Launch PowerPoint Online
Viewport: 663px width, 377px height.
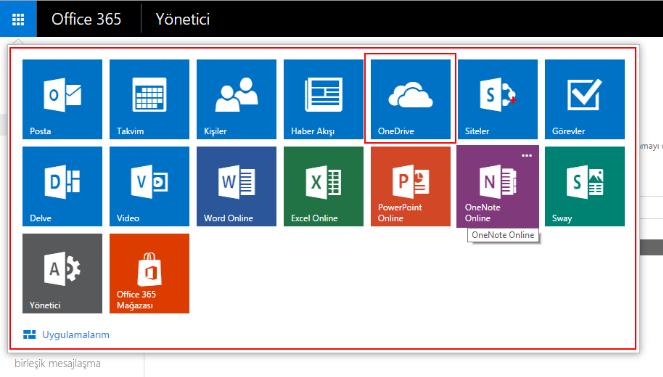click(x=411, y=186)
